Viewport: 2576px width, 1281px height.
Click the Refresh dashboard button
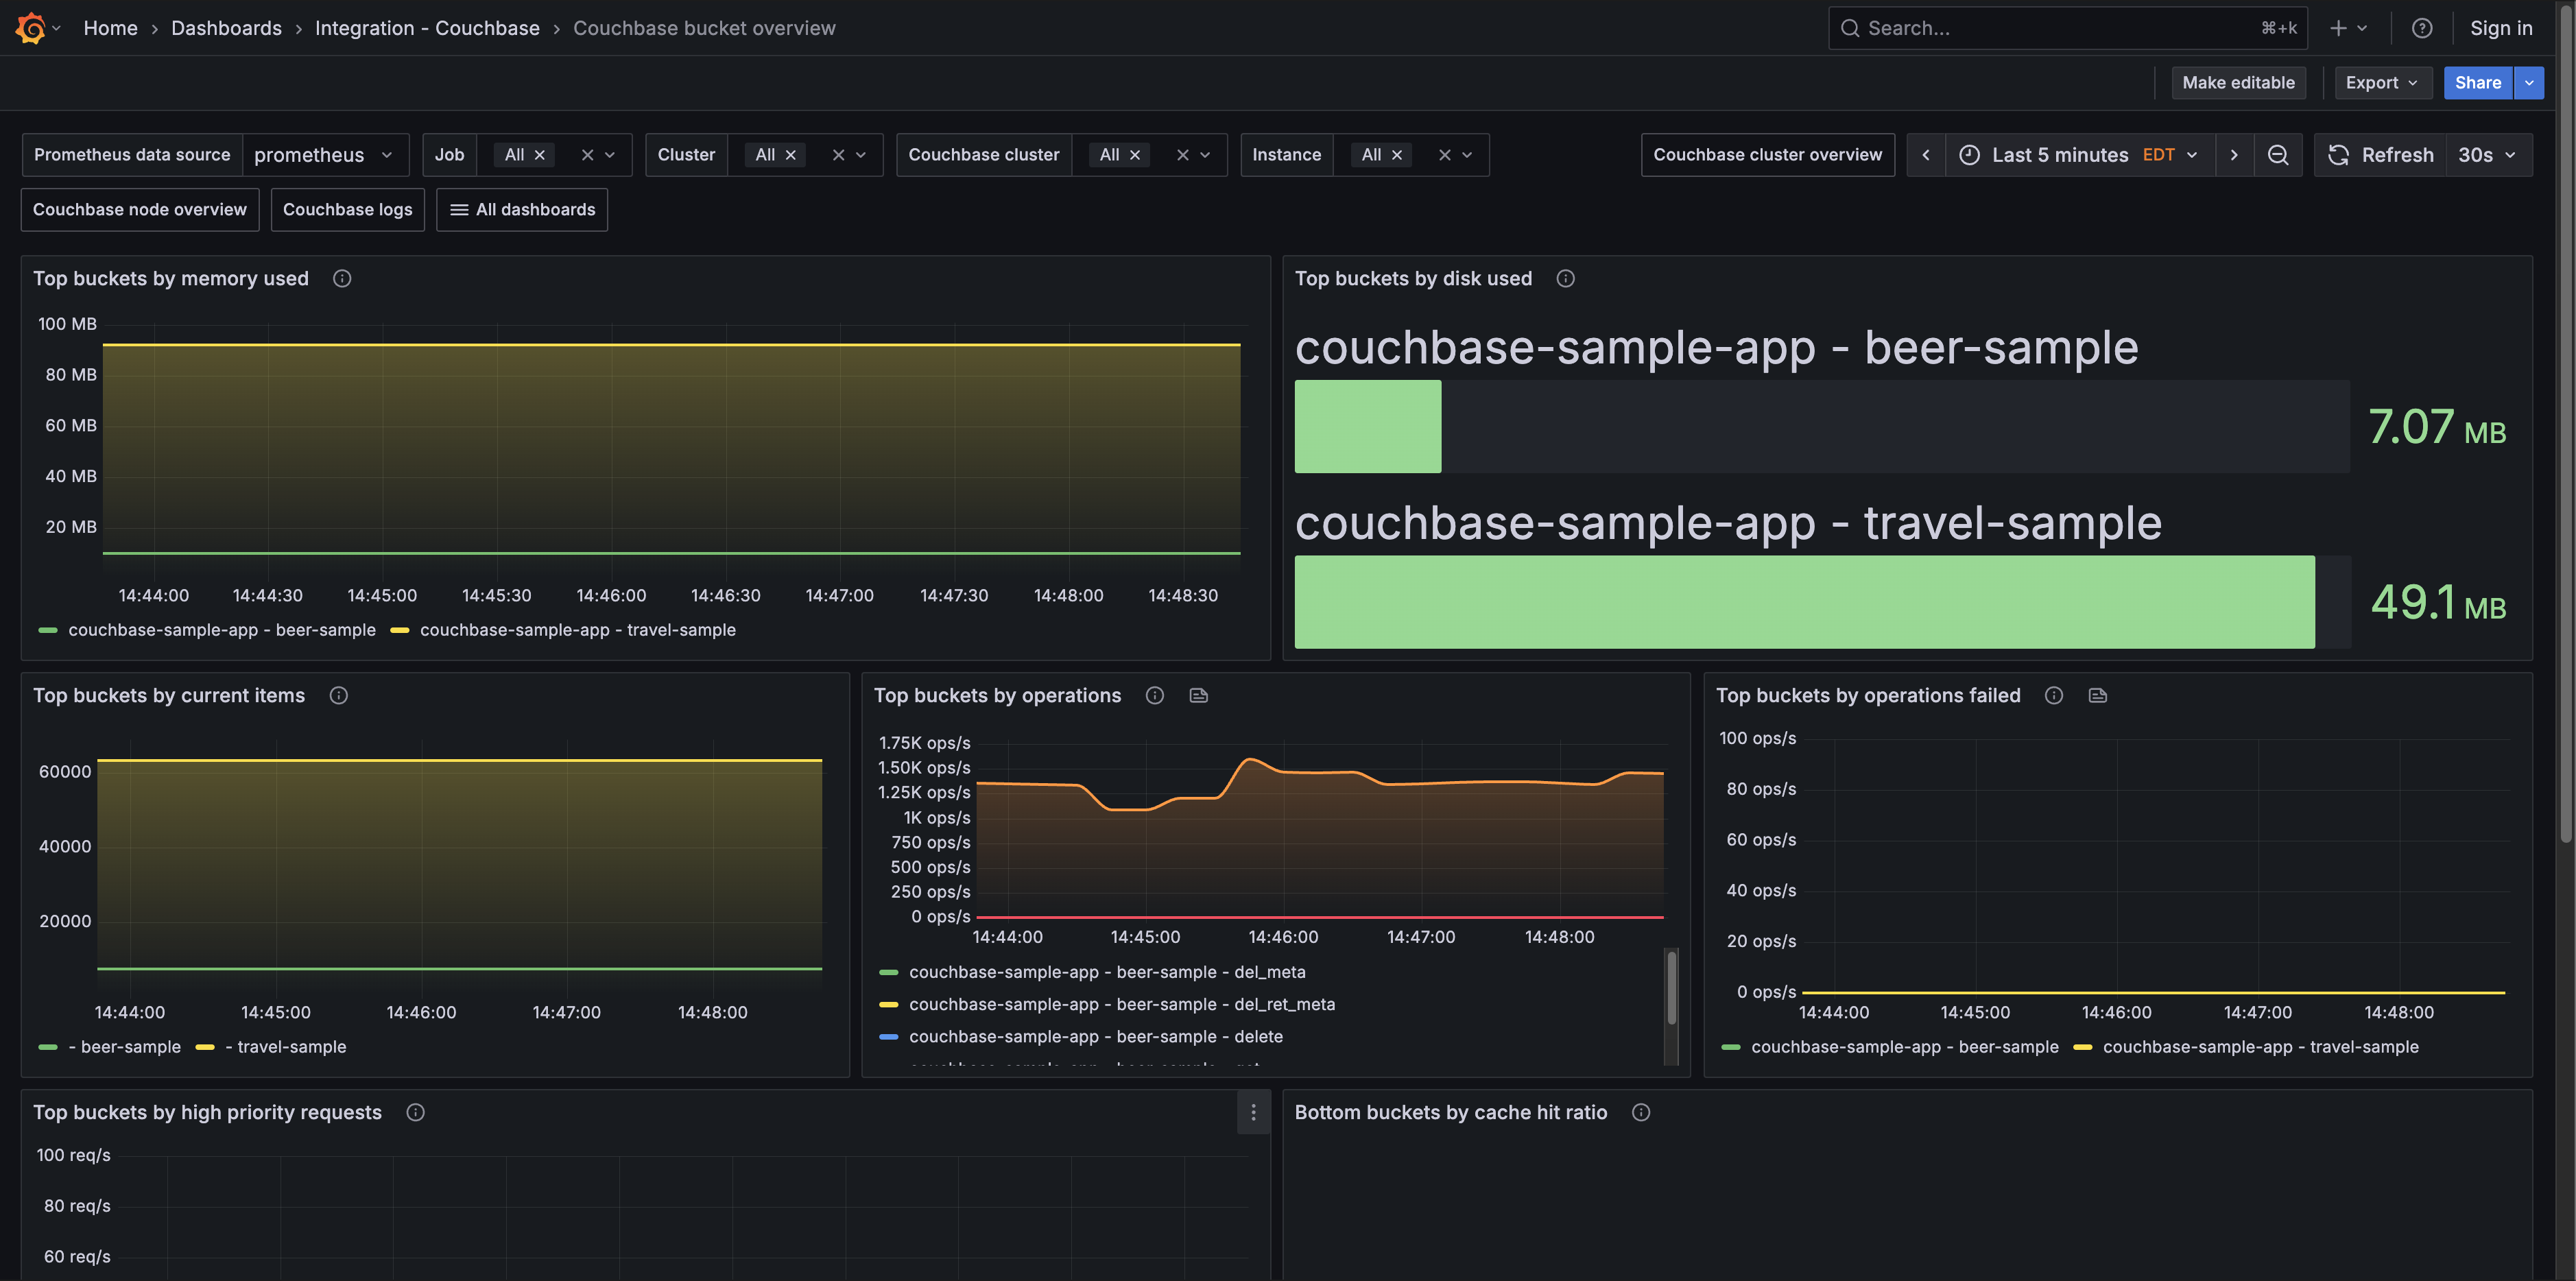tap(2381, 155)
